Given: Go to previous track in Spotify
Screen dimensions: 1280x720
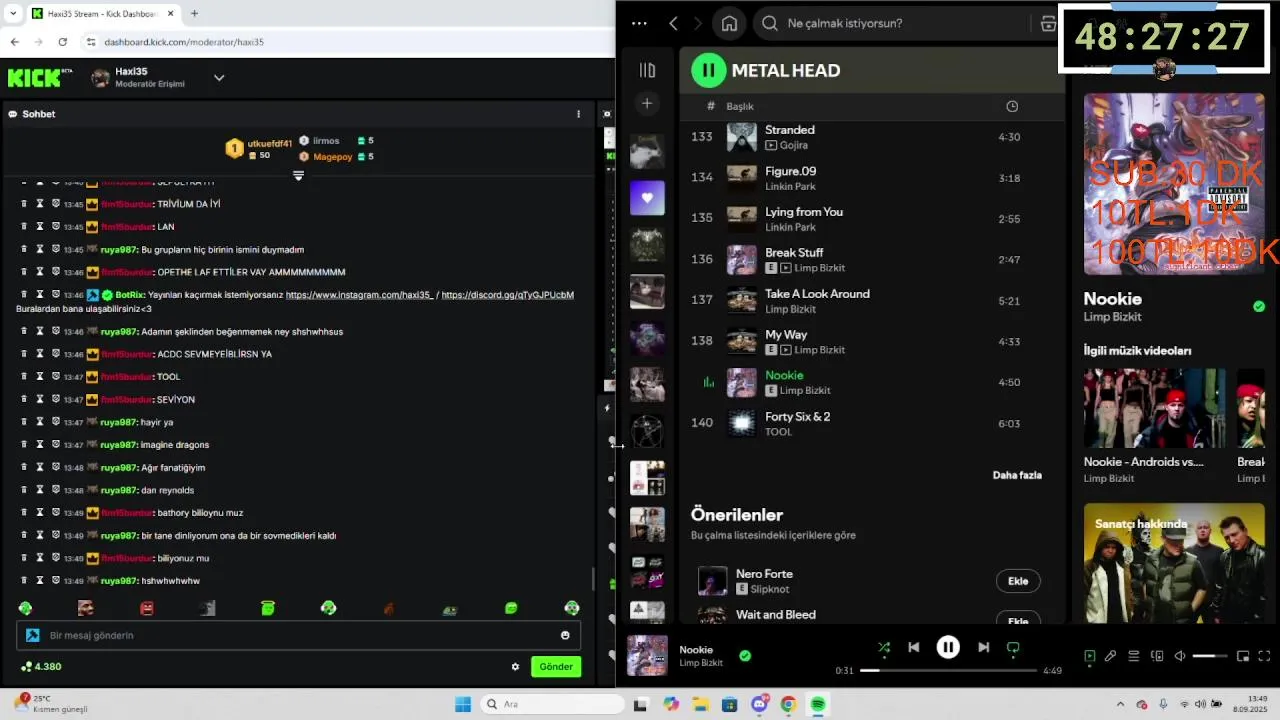Looking at the screenshot, I should tap(913, 647).
